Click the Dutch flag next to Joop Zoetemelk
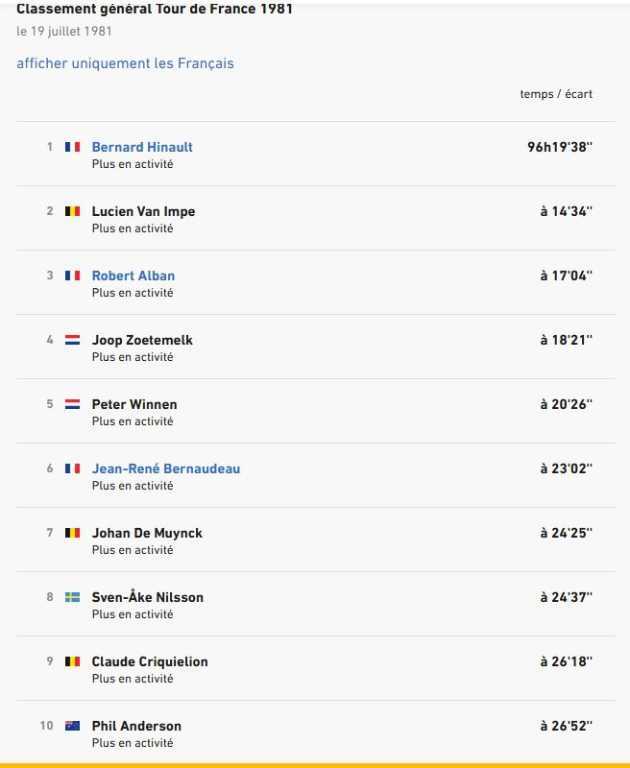 [72, 340]
